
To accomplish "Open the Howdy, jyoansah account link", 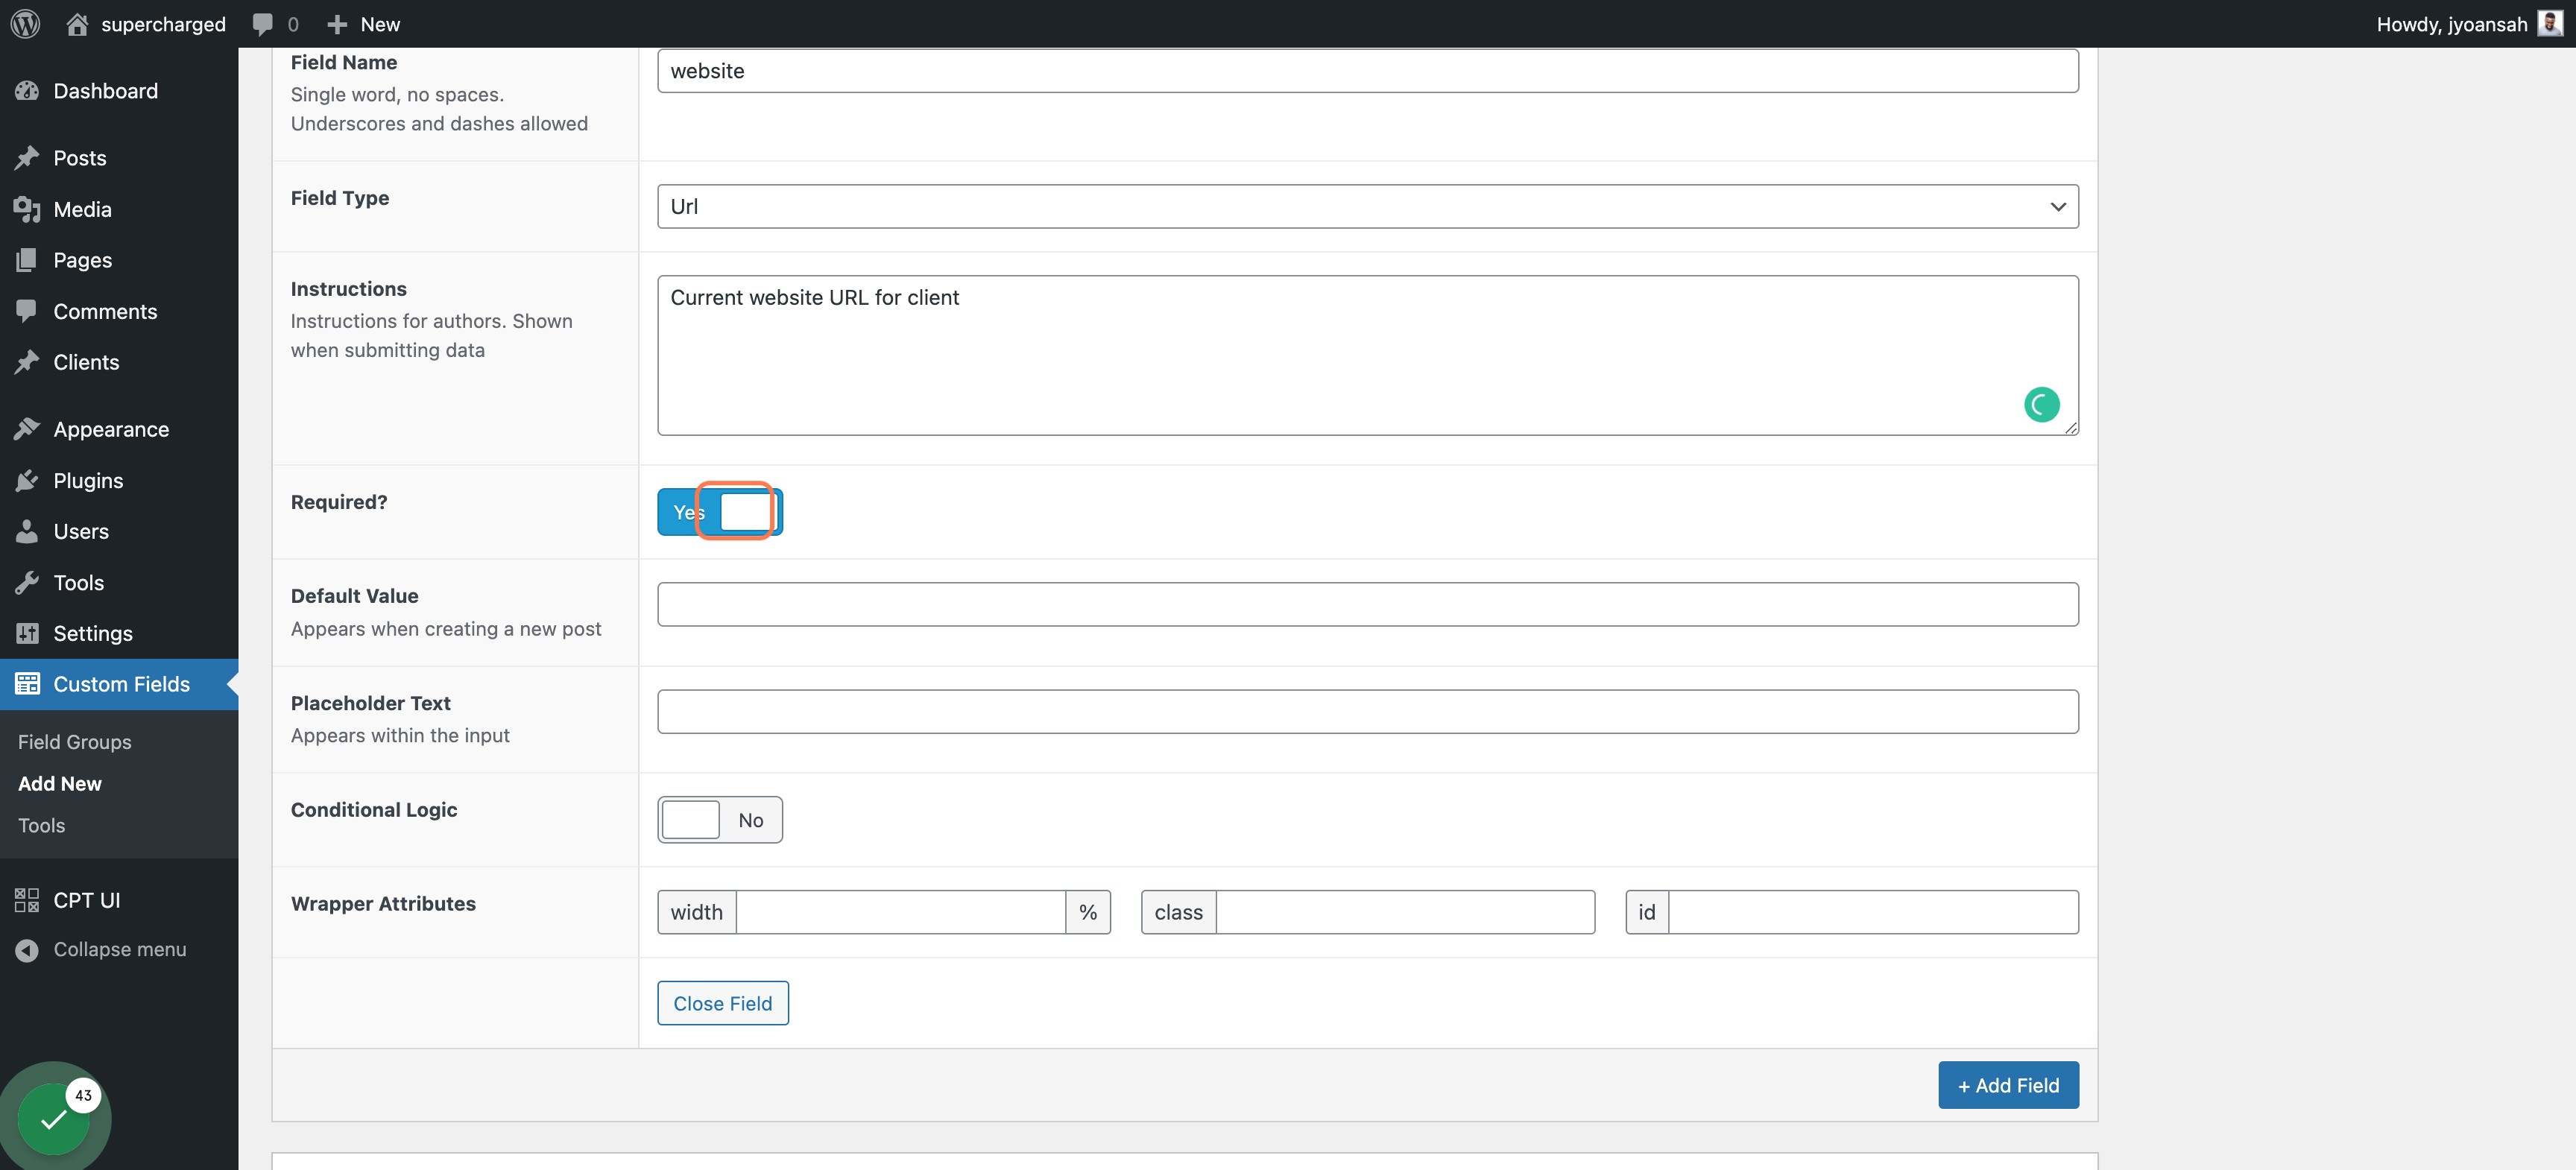I will 2452,24.
